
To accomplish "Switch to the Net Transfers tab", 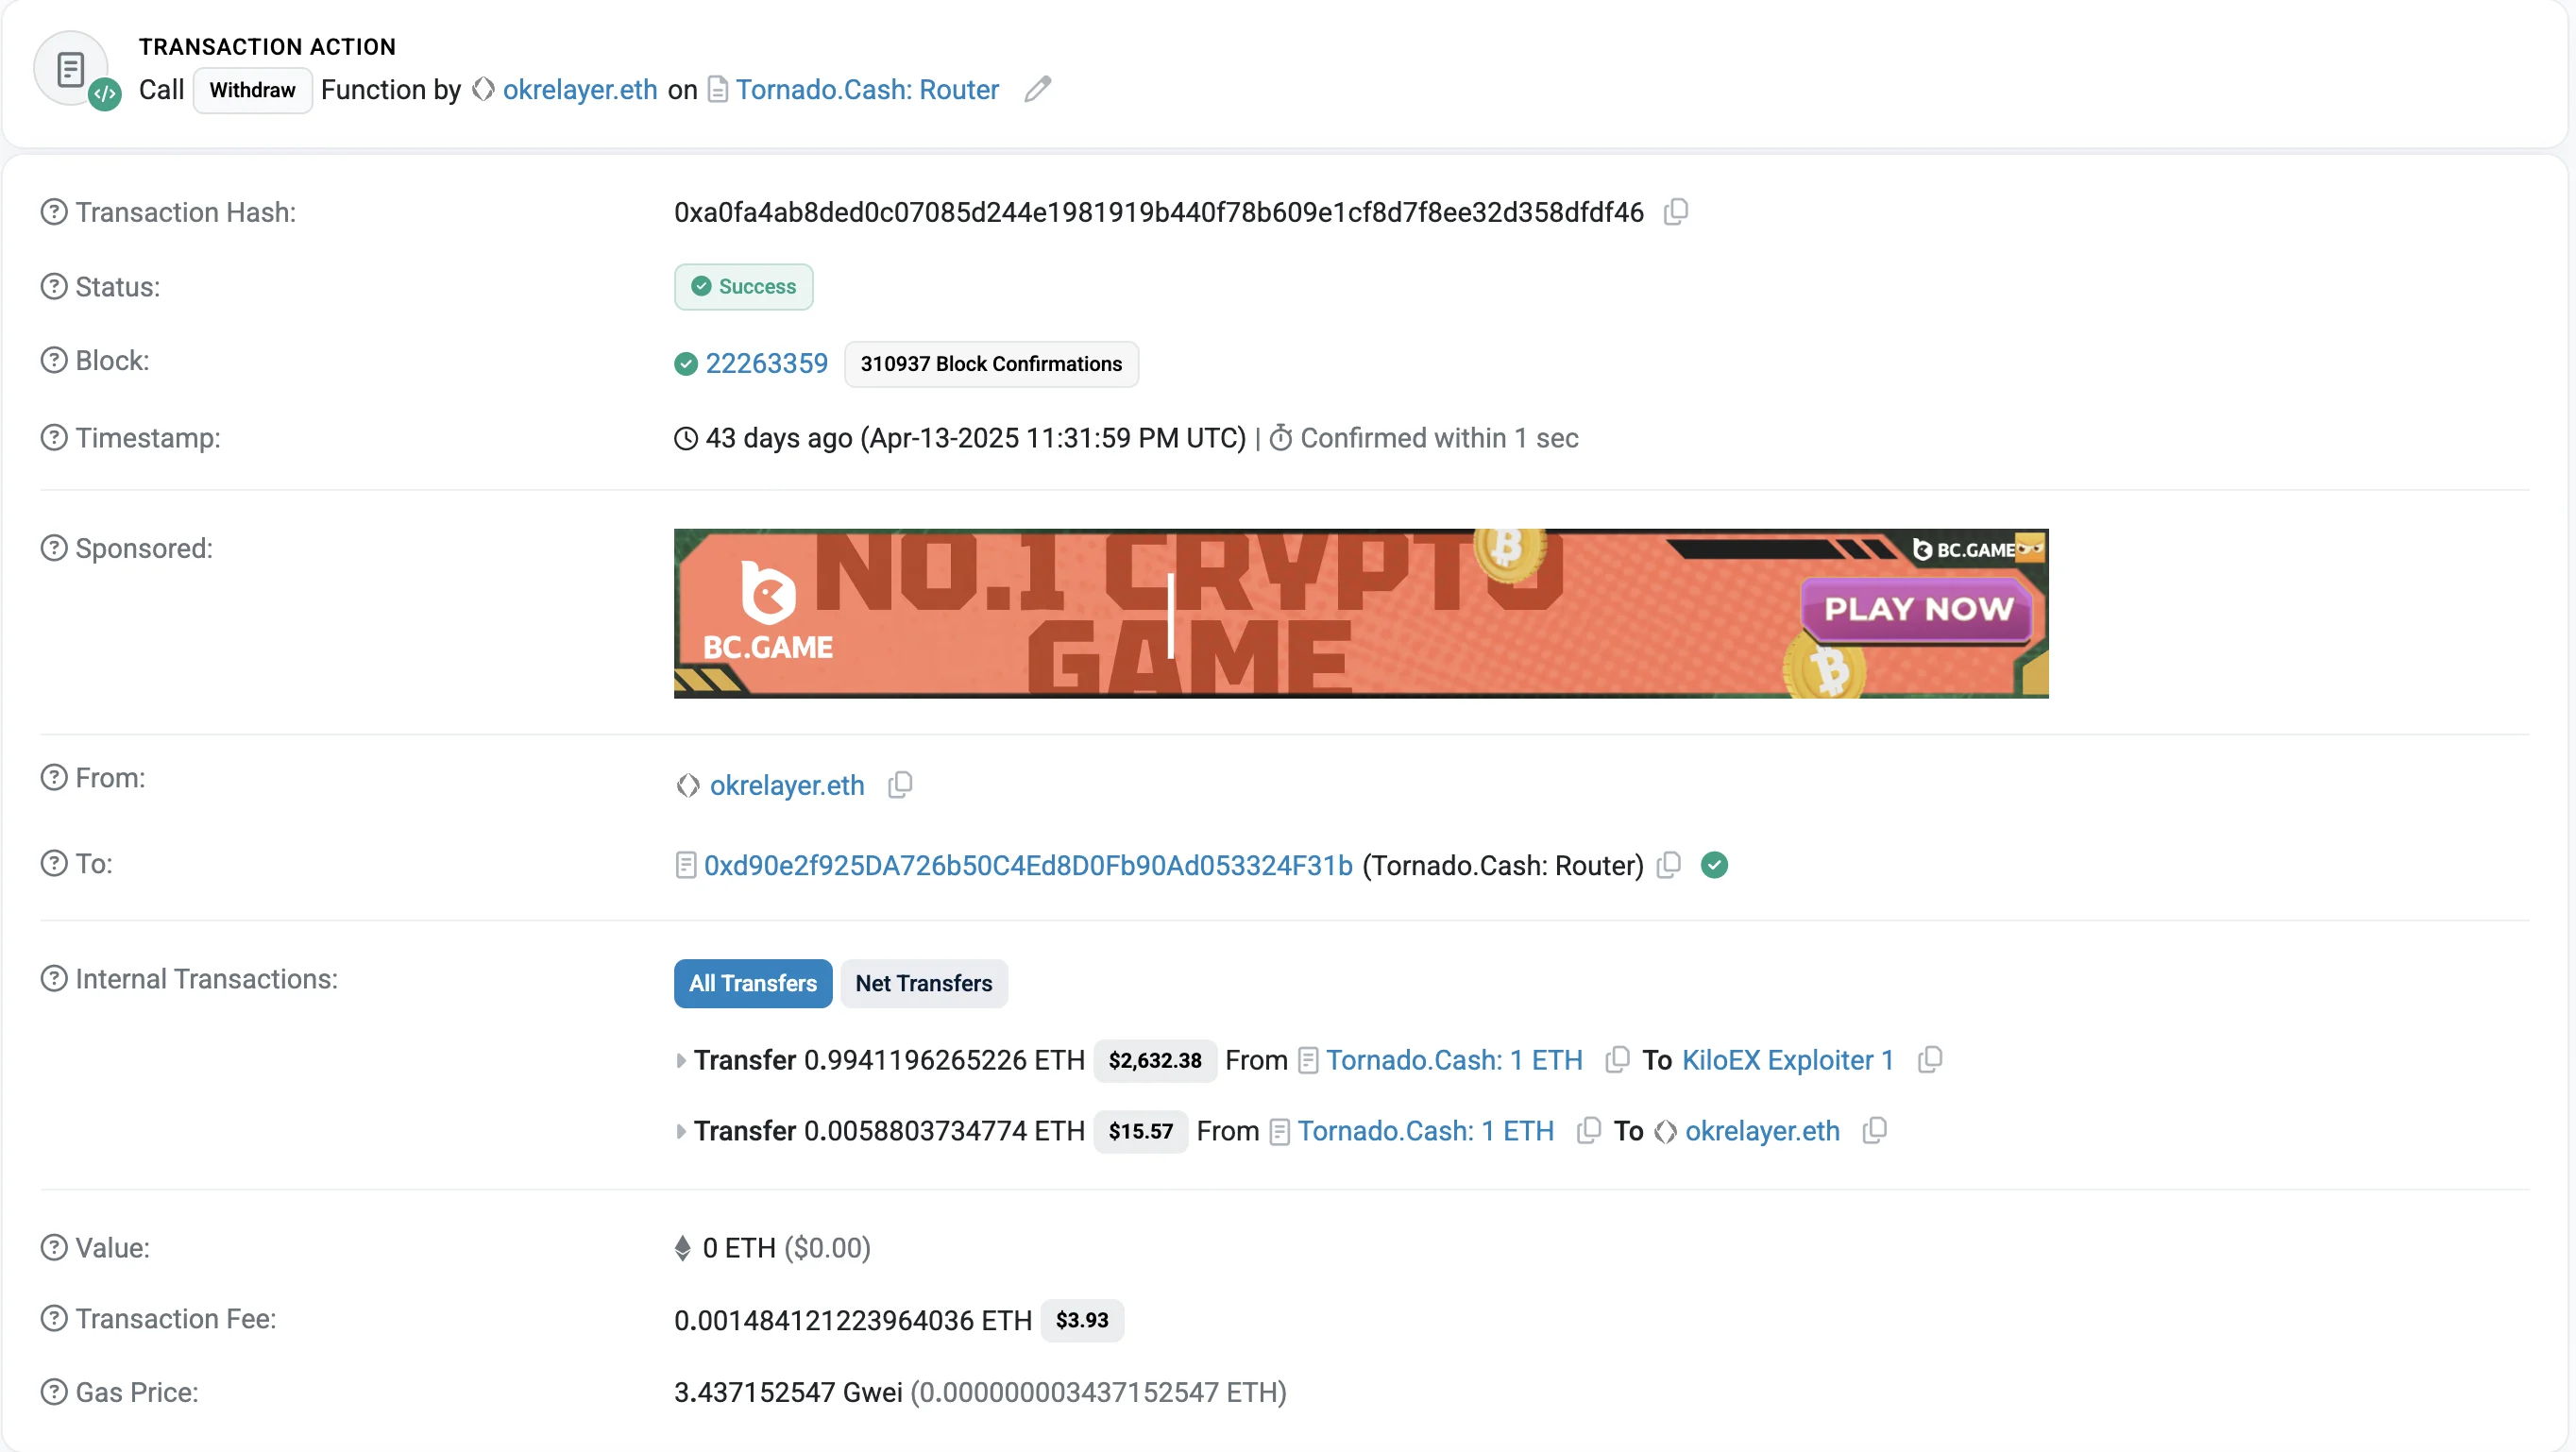I will [923, 984].
